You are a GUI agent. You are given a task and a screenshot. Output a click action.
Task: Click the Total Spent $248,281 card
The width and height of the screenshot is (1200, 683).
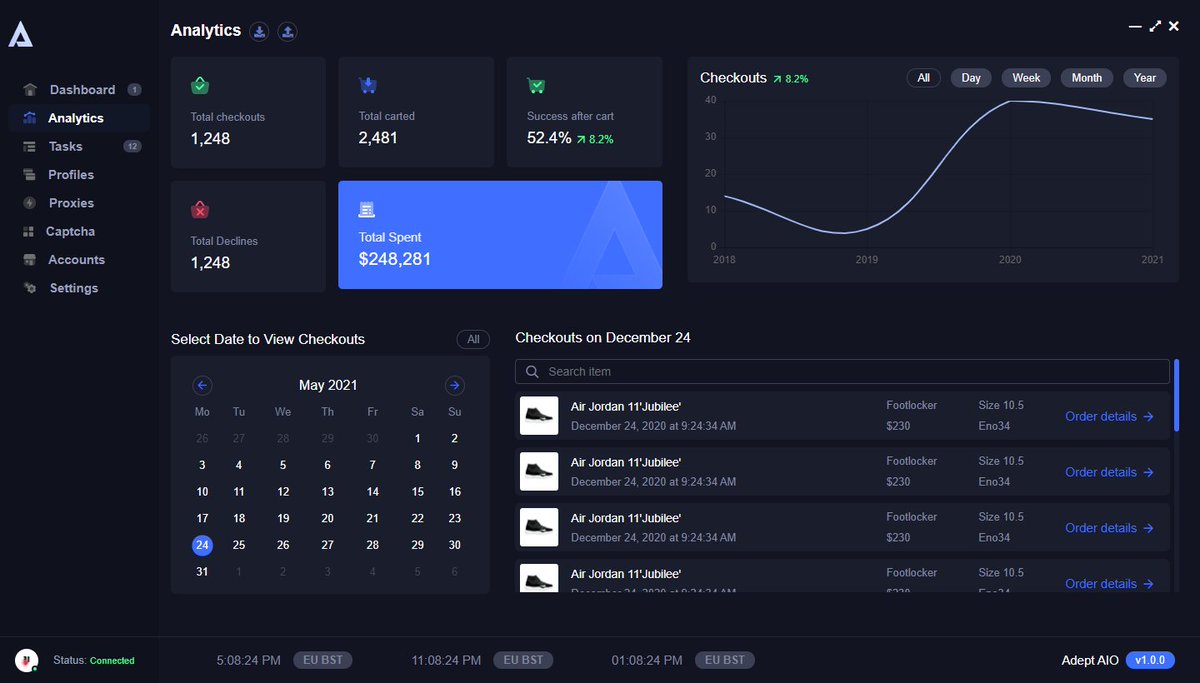(500, 235)
